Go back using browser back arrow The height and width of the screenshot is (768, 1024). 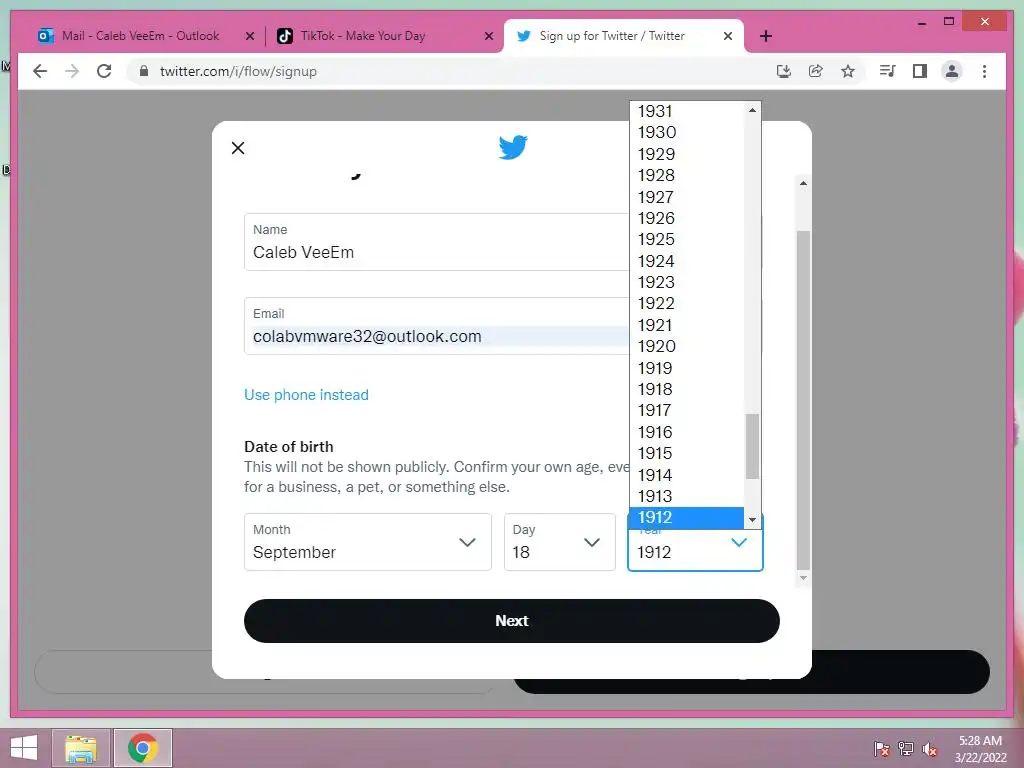40,71
